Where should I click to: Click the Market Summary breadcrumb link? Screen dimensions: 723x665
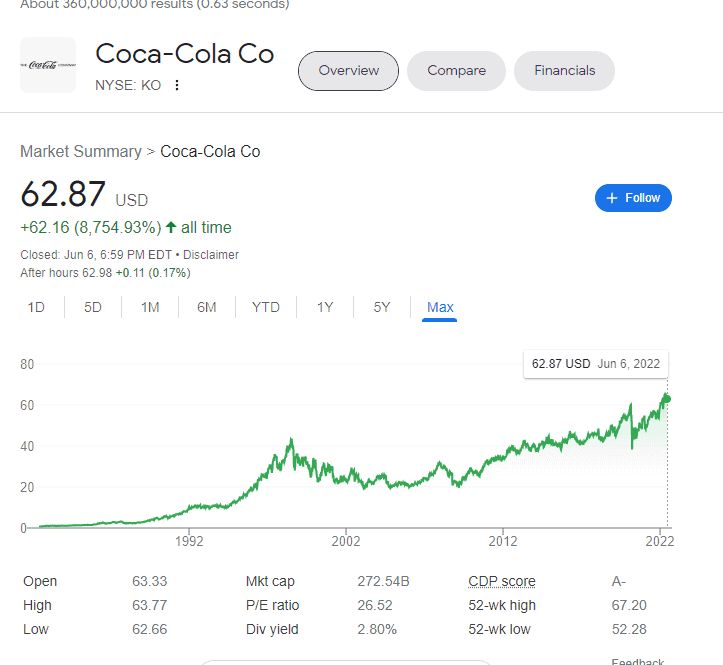81,151
